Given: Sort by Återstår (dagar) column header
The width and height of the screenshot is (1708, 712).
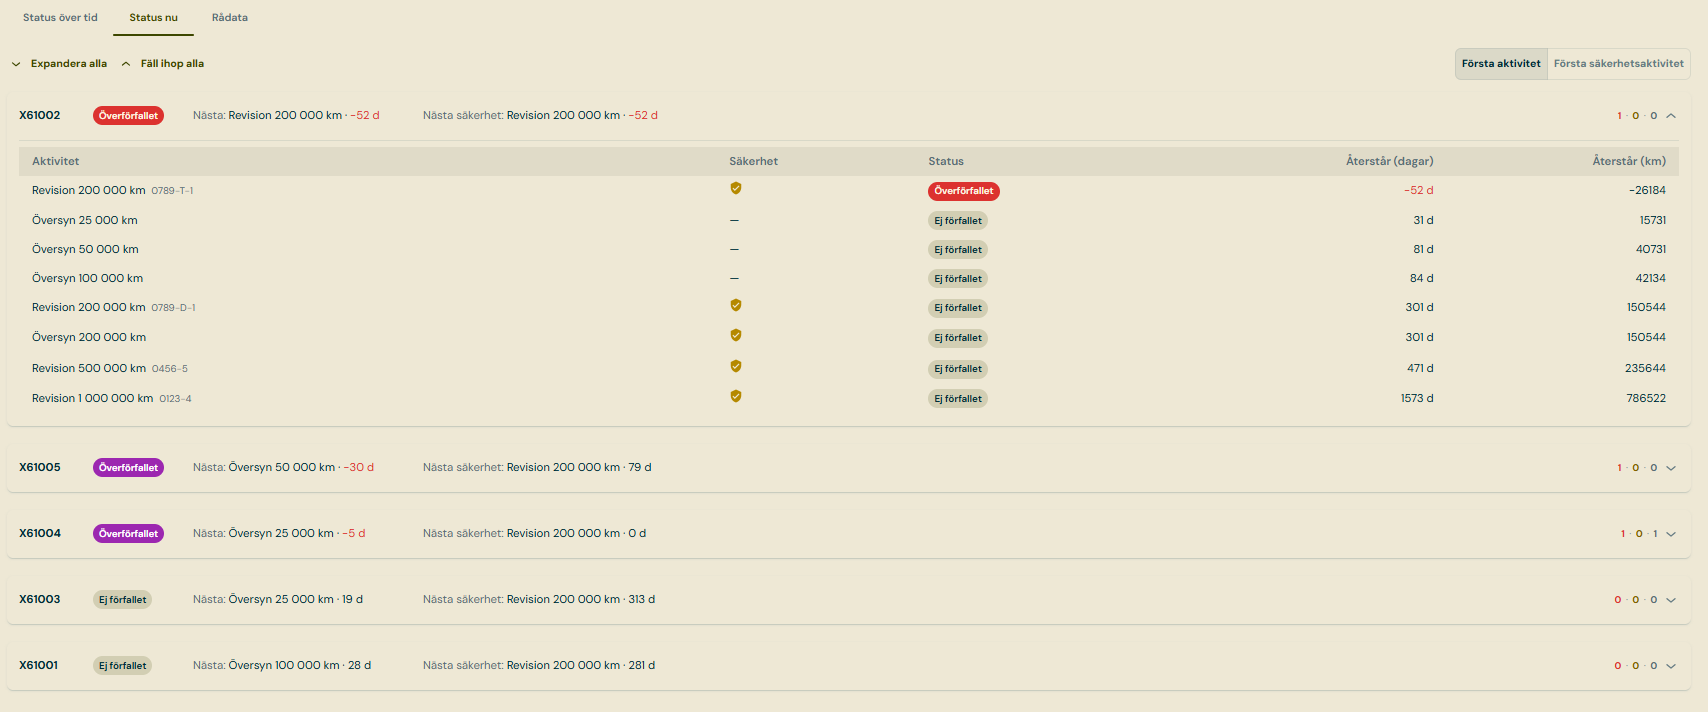Looking at the screenshot, I should 1389,161.
